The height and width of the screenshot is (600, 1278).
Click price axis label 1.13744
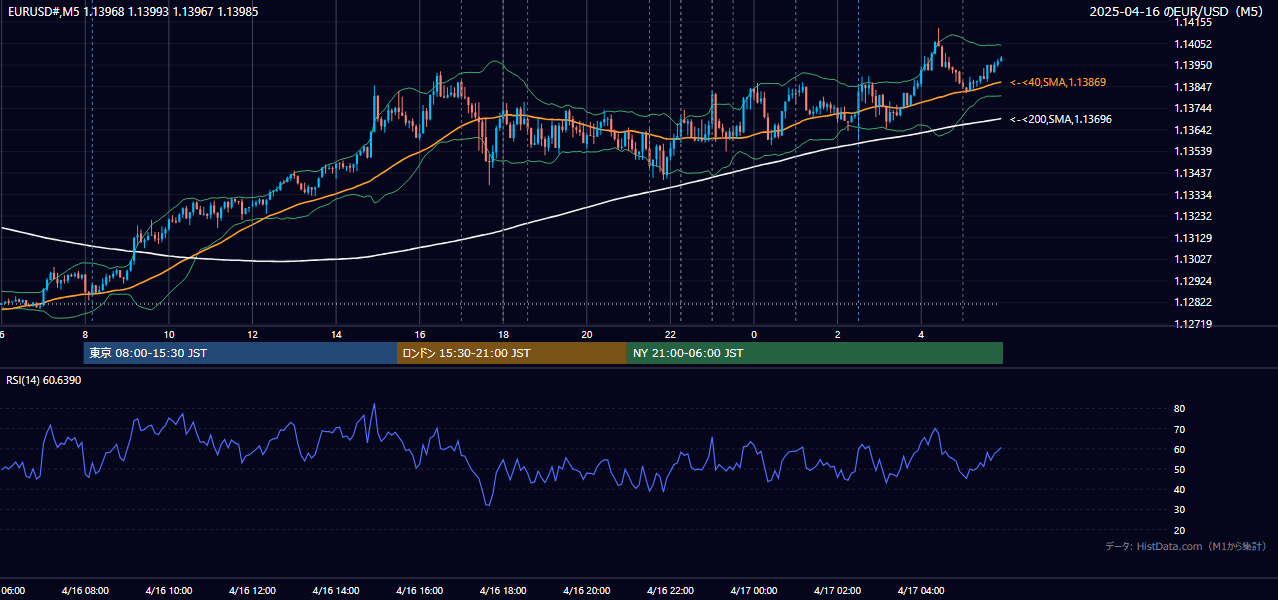(1194, 108)
